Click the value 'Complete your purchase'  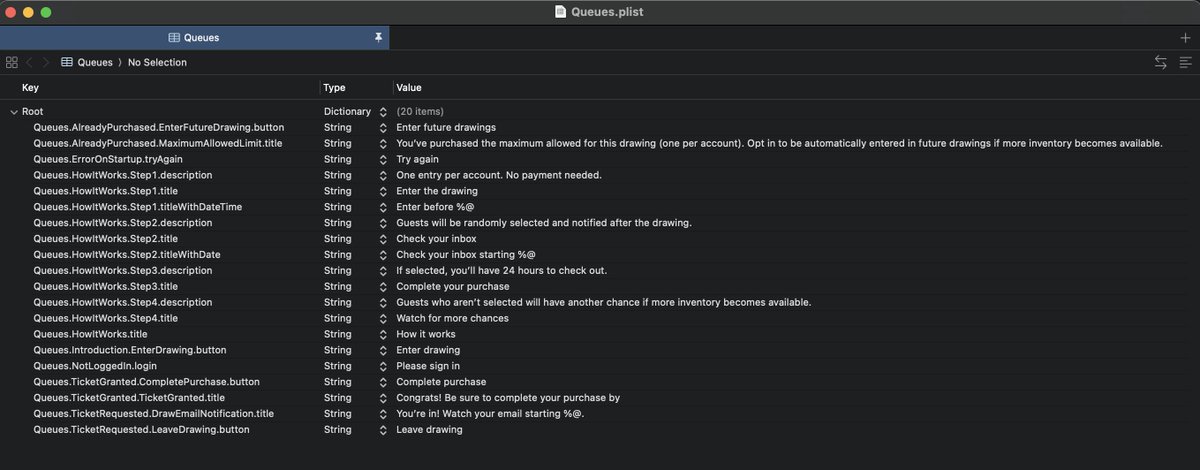coord(453,287)
